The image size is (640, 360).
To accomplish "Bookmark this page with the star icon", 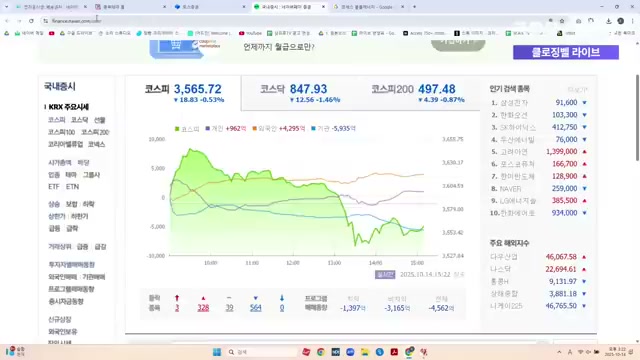I will (x=562, y=21).
